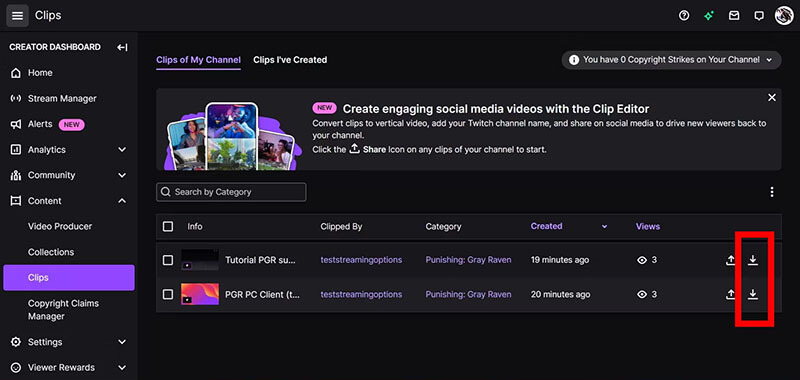The image size is (800, 380).
Task: Download the Tutorial PGR clip
Action: (x=753, y=260)
